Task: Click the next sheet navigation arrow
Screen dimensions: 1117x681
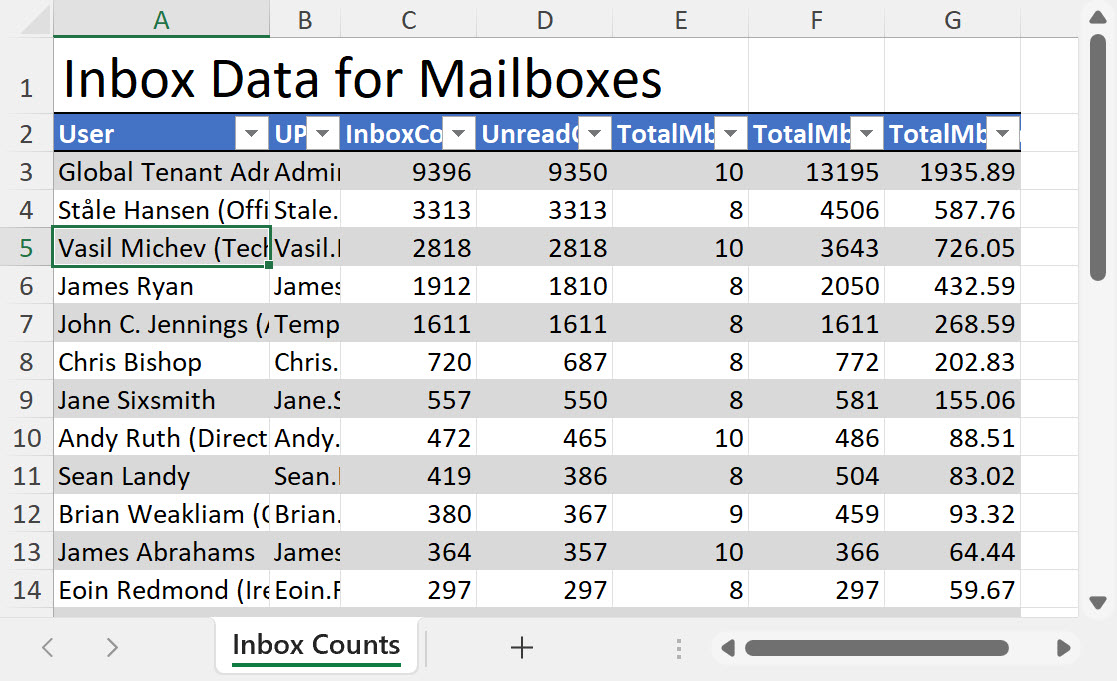Action: pos(112,648)
